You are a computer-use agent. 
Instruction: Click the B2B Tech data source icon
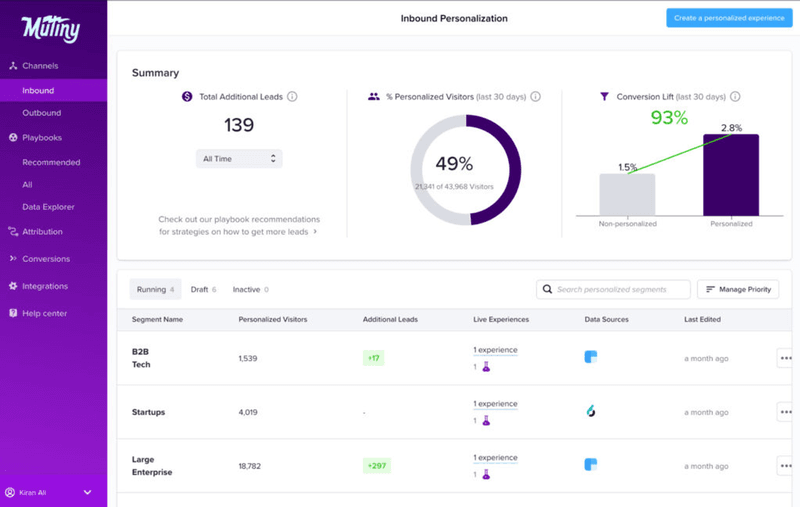591,357
